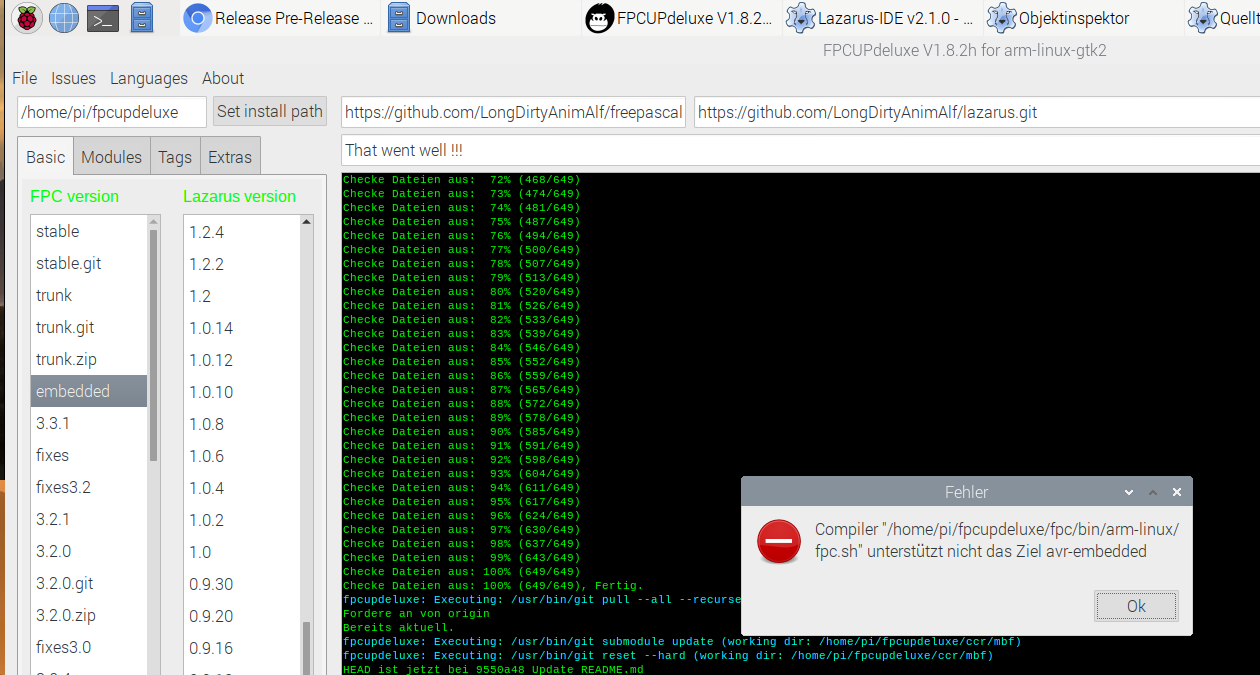Screen dimensions: 1260x675
Task: Select '1.0' in Lazarus version list
Action: (x=242, y=552)
